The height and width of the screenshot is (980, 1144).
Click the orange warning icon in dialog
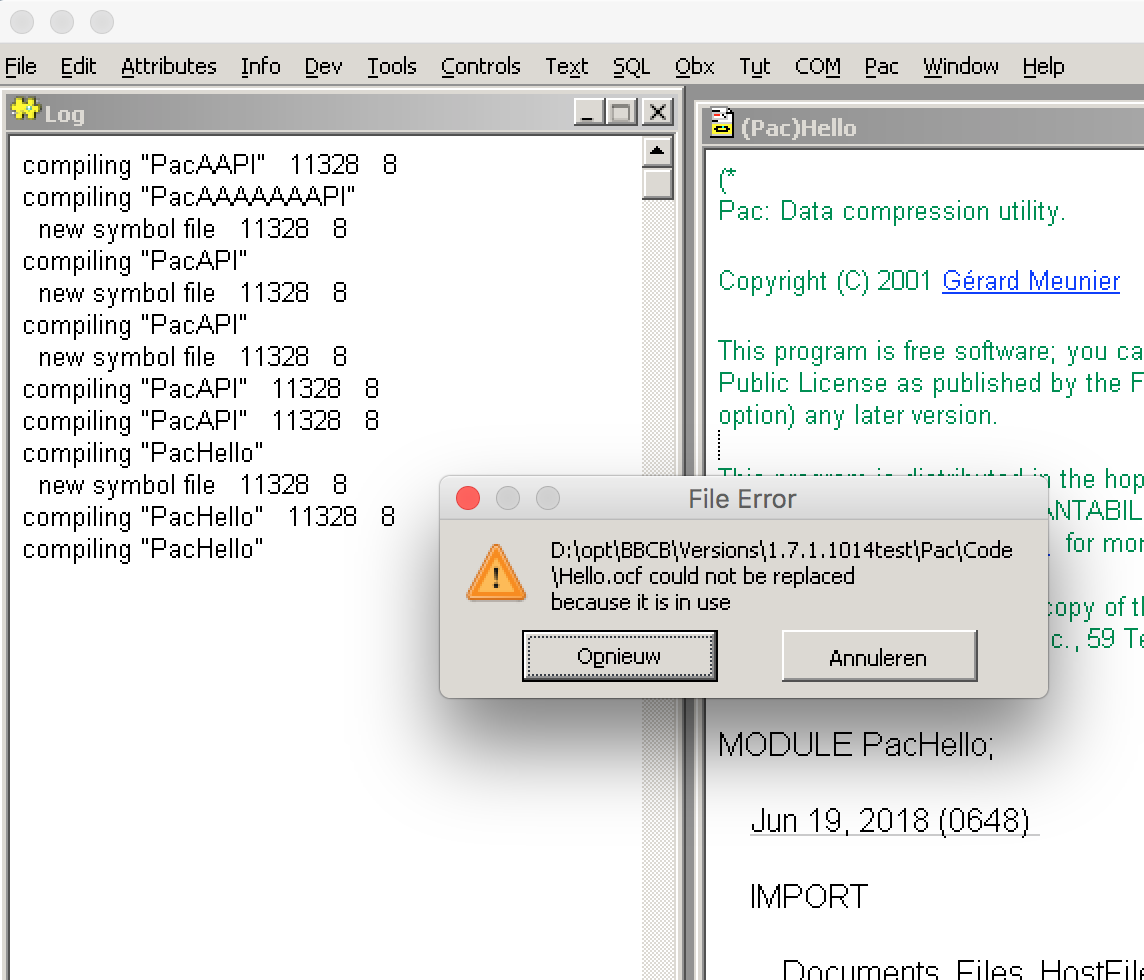(496, 574)
